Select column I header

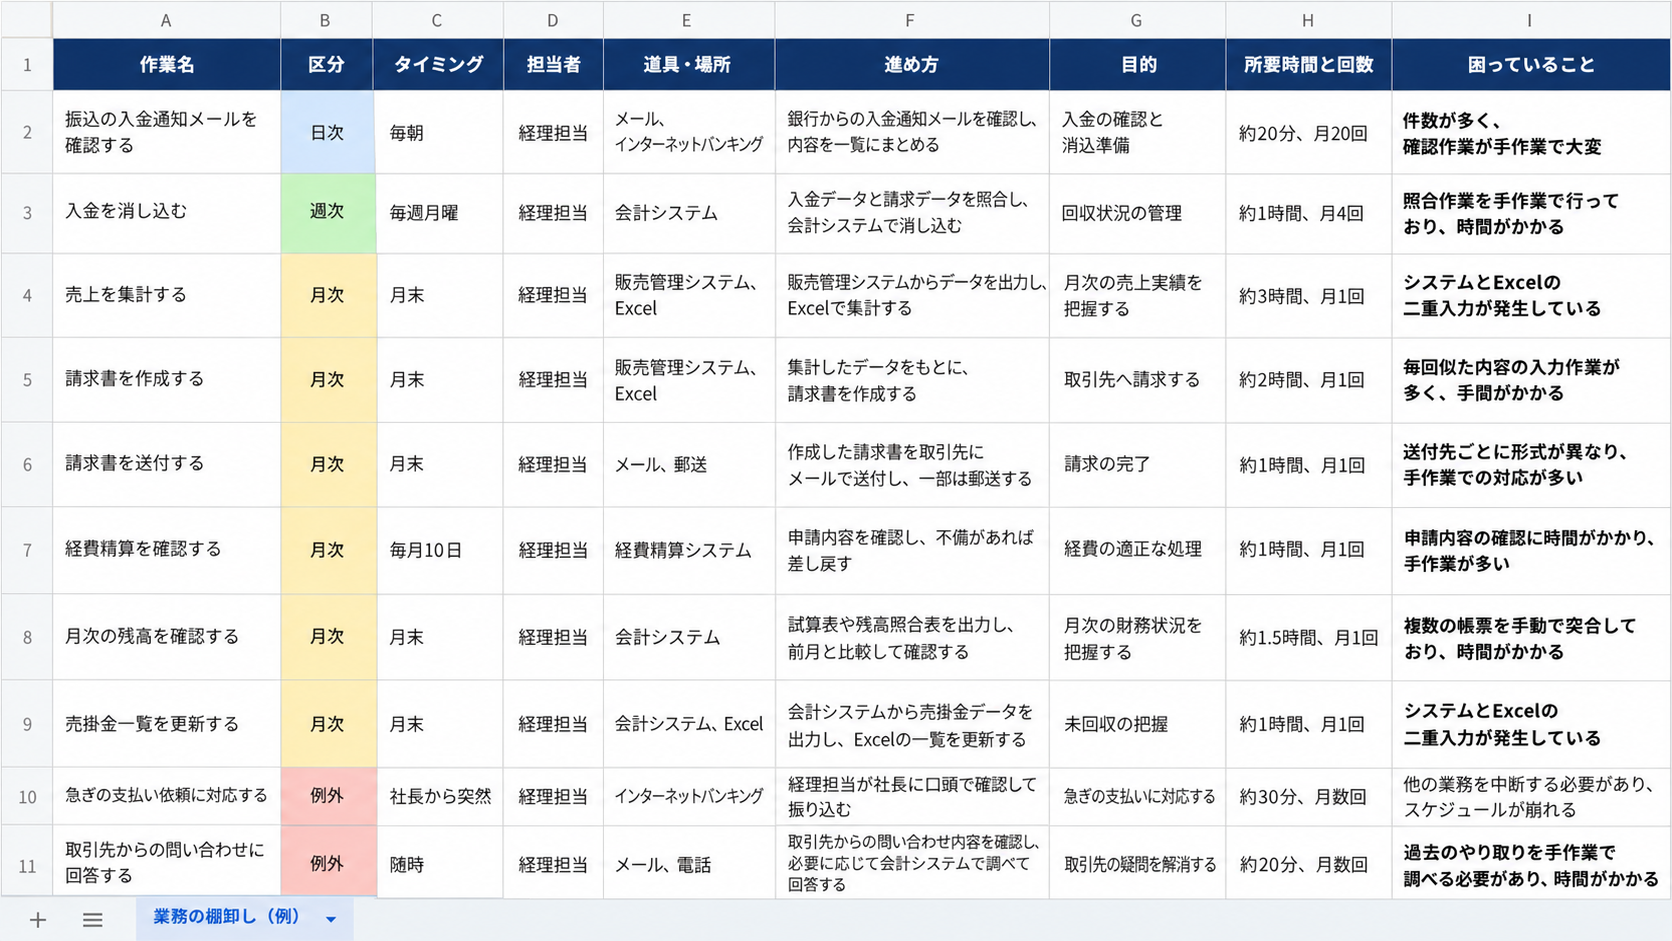point(1530,20)
